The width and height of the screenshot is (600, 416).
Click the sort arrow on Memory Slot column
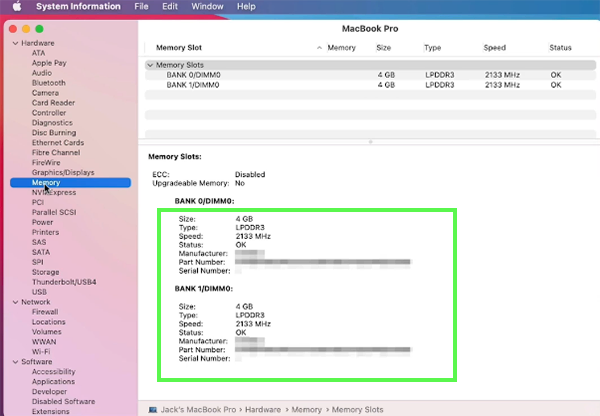coord(319,48)
